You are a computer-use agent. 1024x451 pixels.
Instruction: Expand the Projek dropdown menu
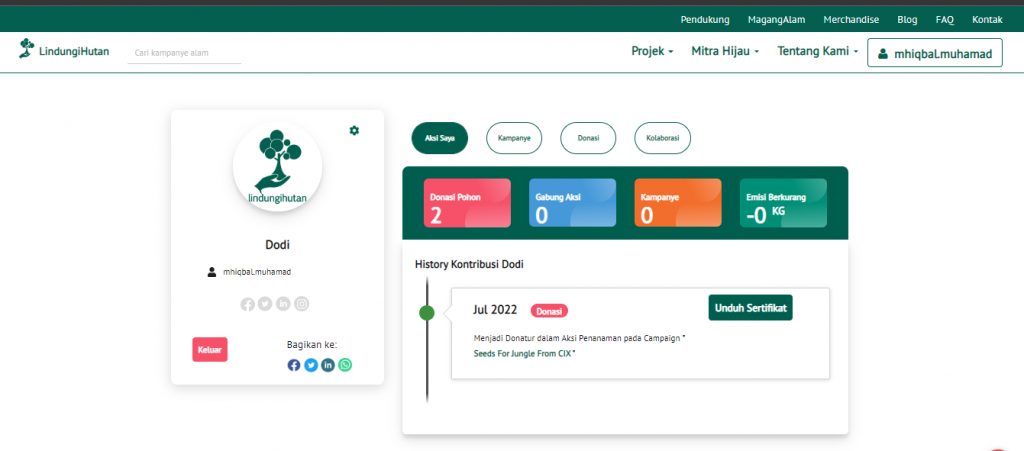652,51
